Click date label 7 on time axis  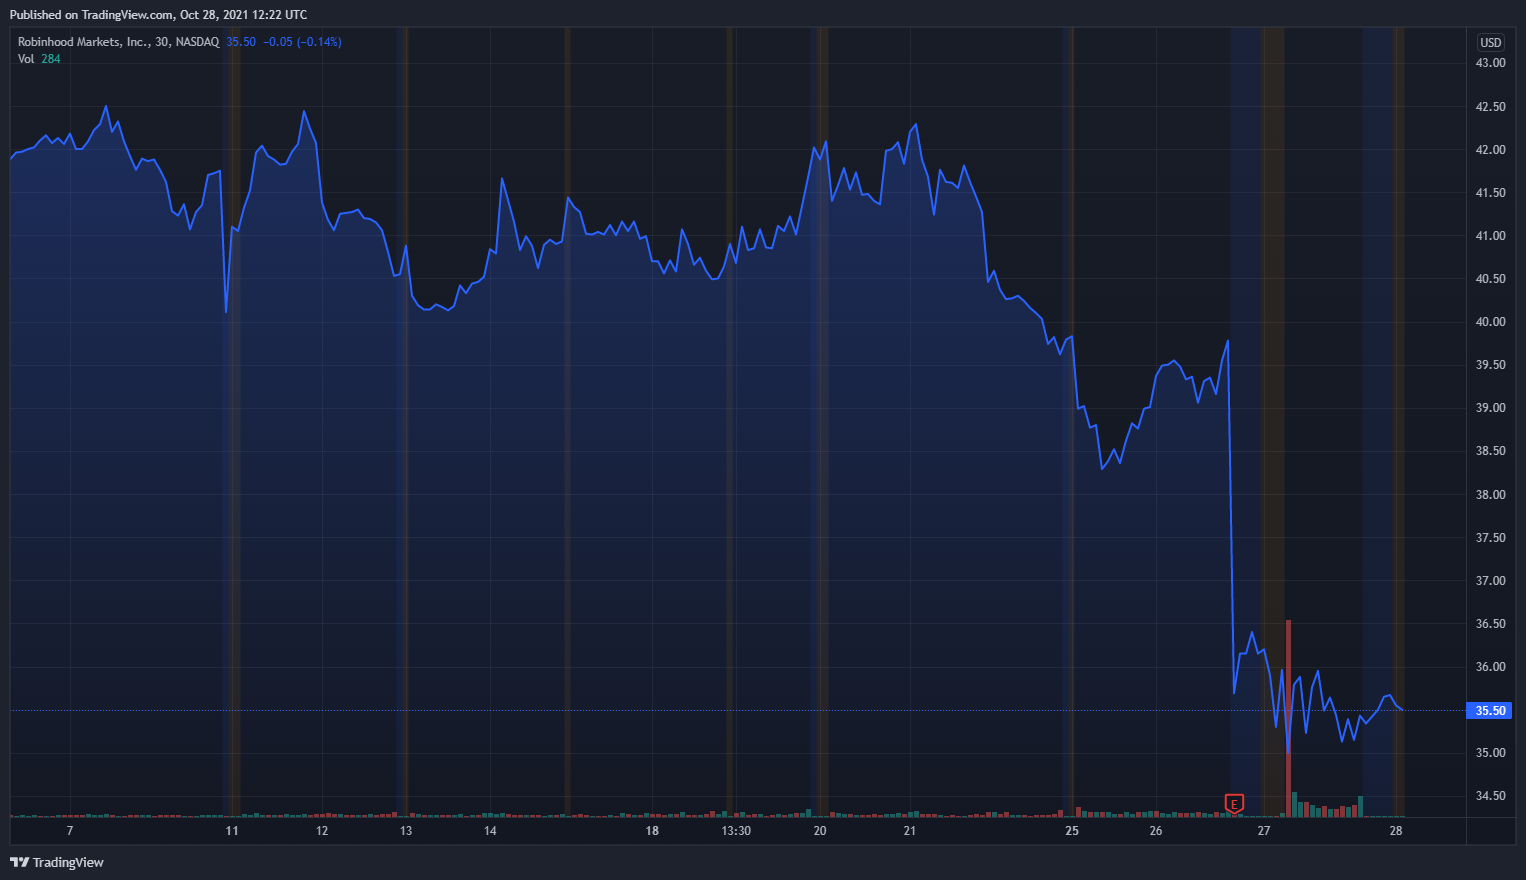coord(70,831)
